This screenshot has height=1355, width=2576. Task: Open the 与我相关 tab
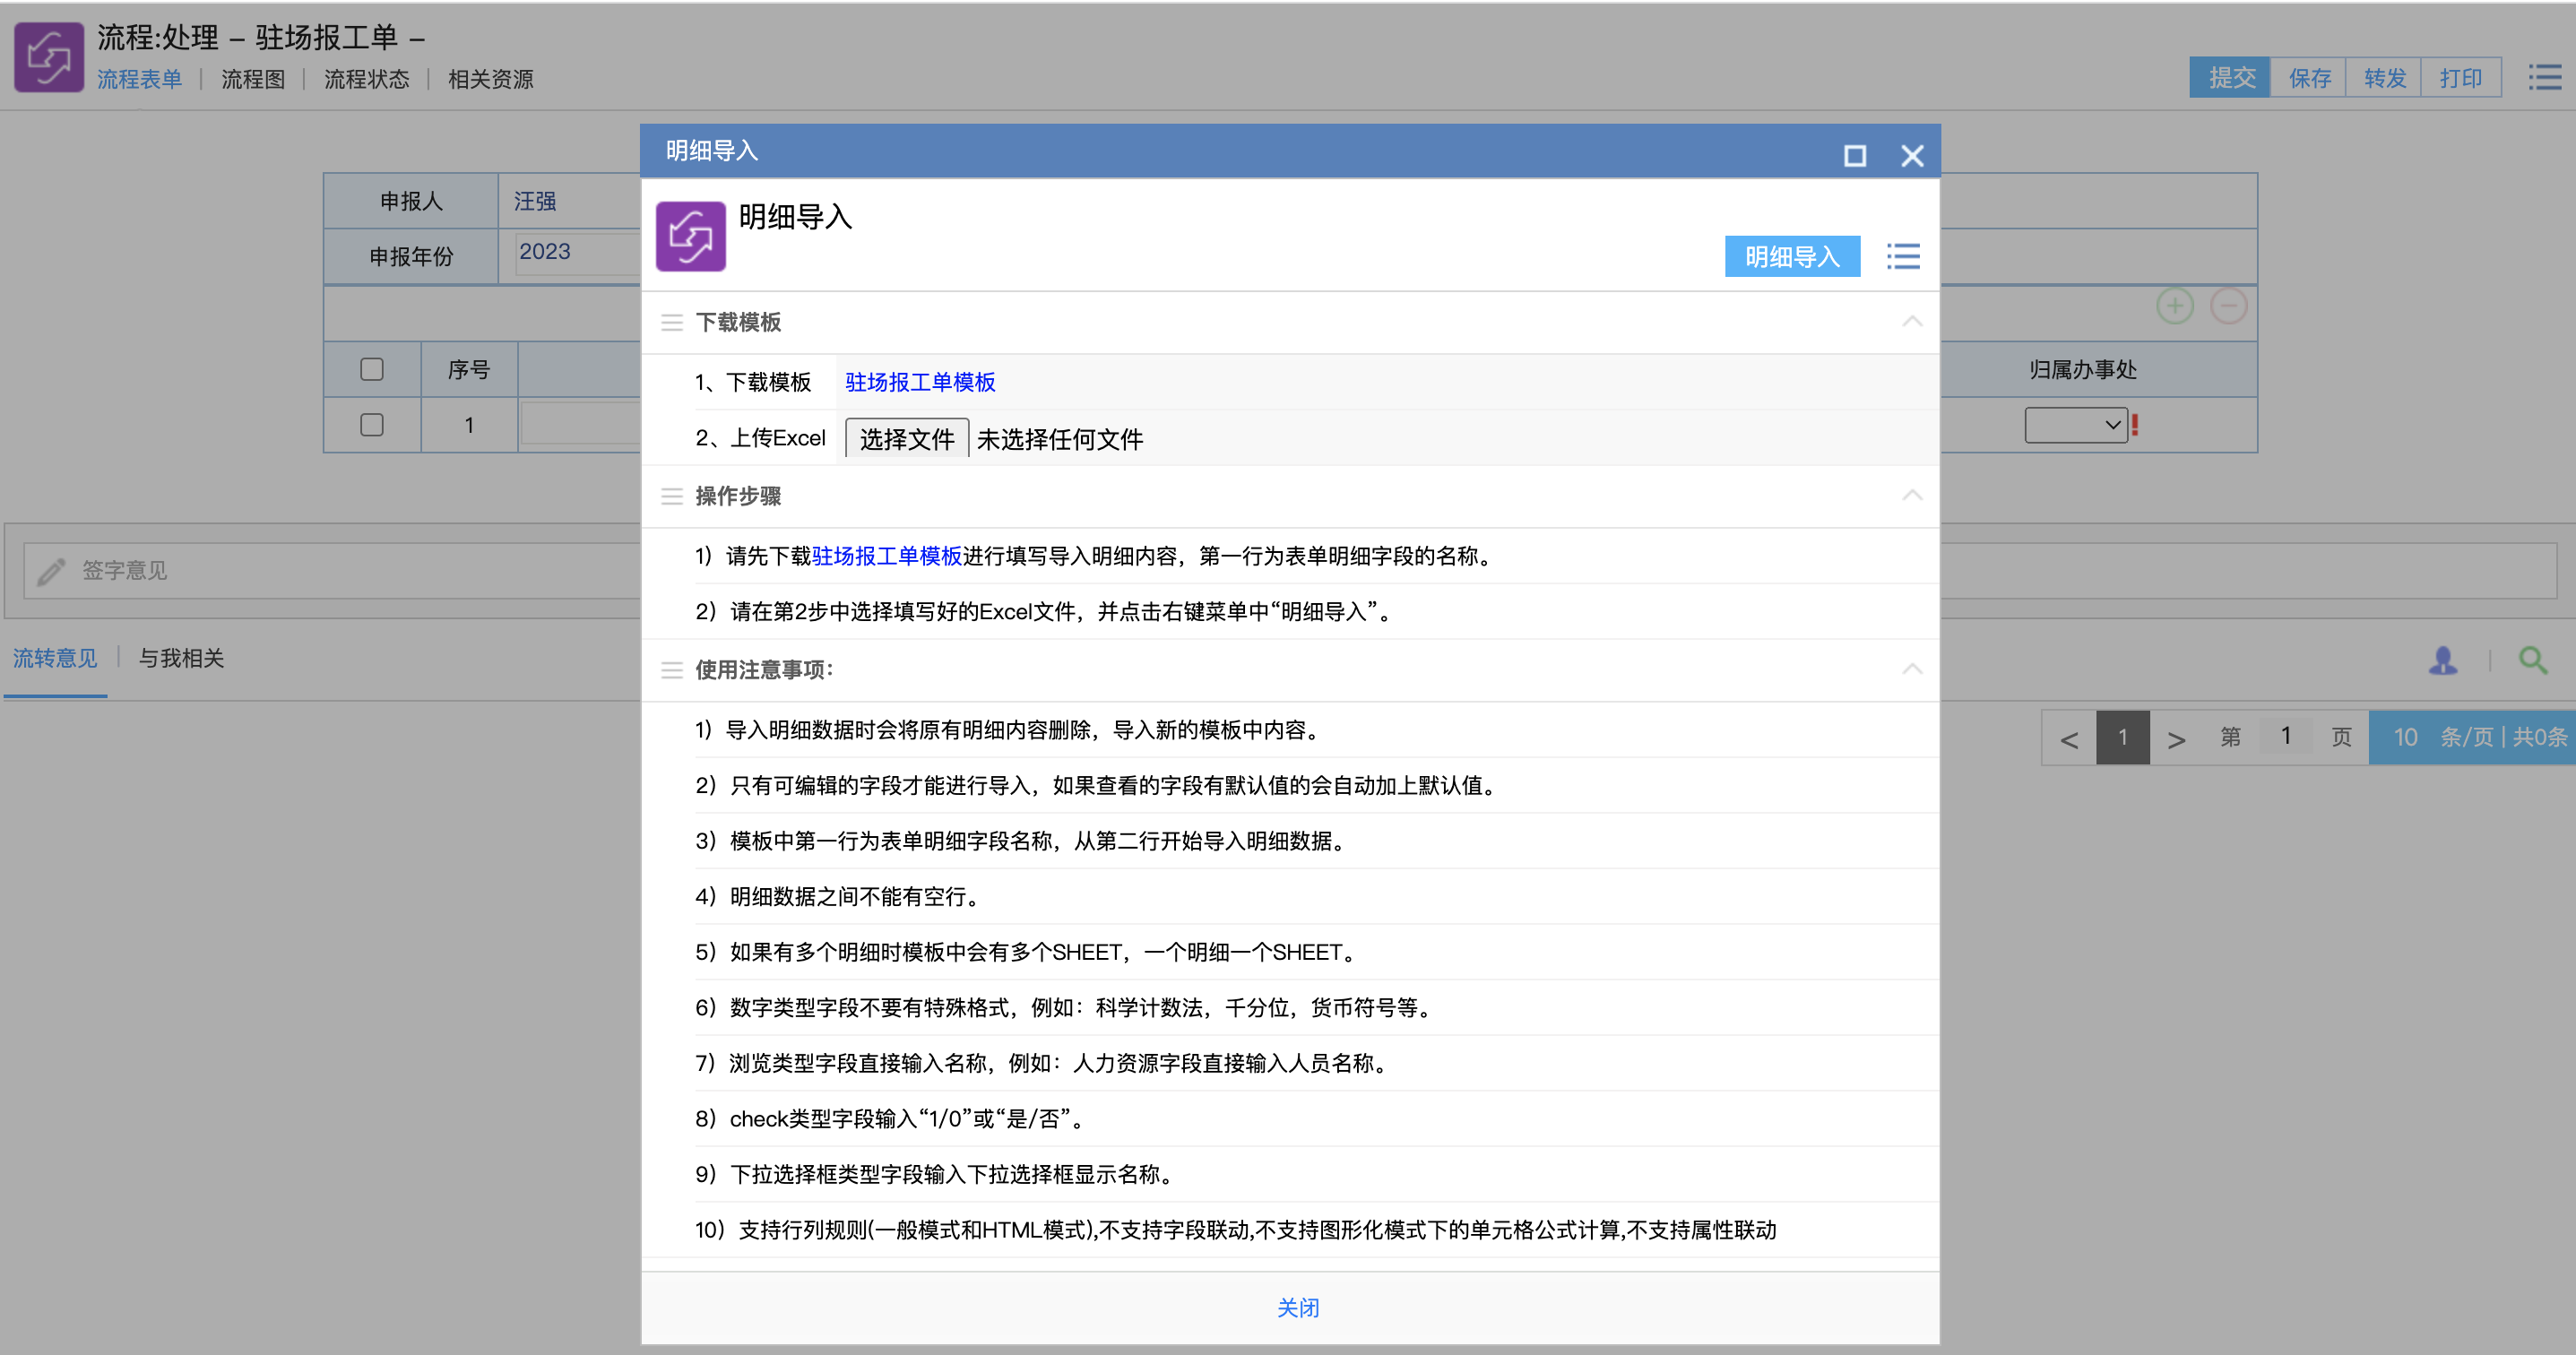coord(181,658)
